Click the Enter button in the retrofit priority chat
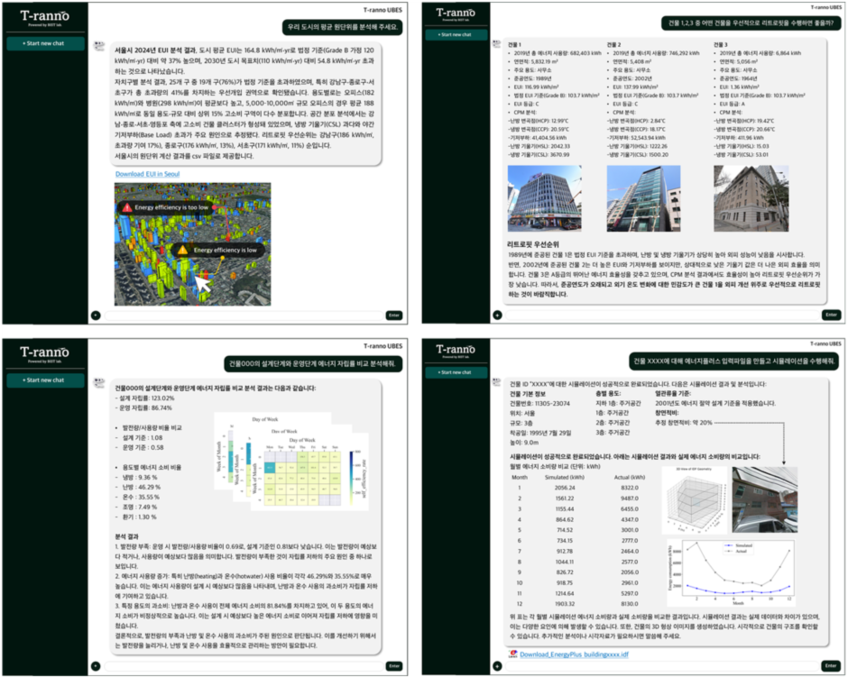Screen dimensions: 848x677 [x=831, y=315]
